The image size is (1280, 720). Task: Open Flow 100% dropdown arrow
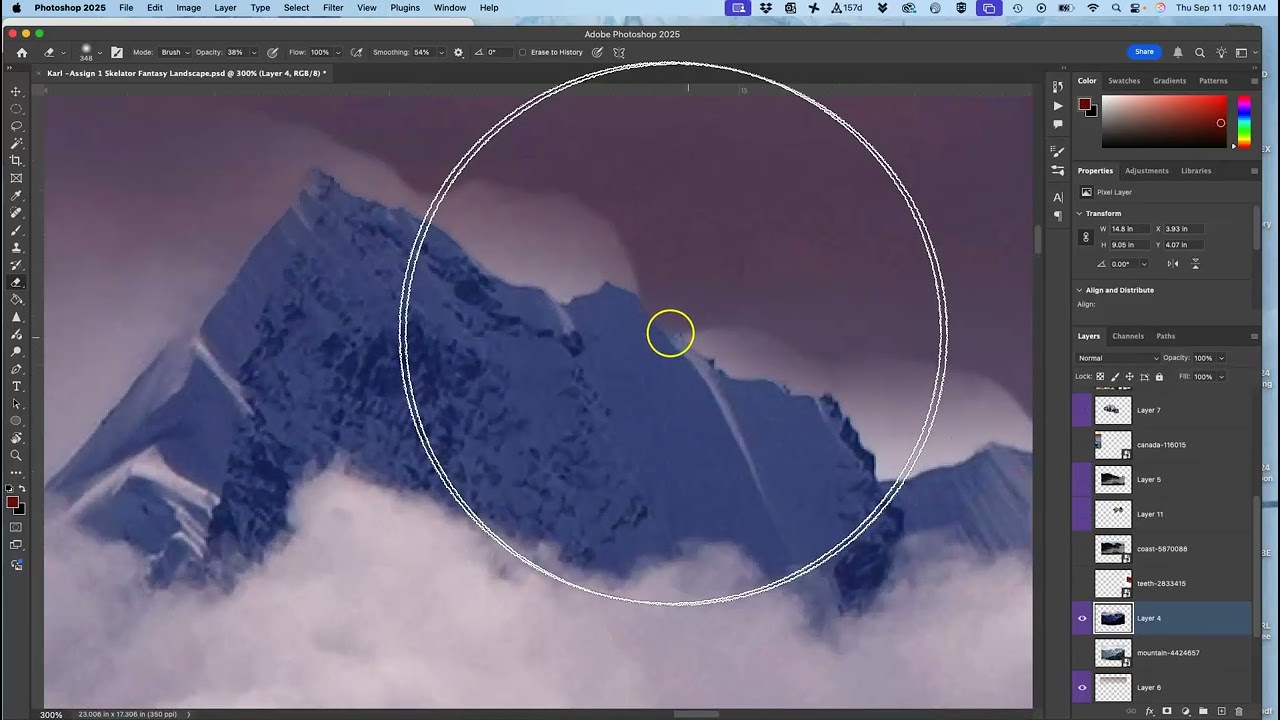click(338, 52)
